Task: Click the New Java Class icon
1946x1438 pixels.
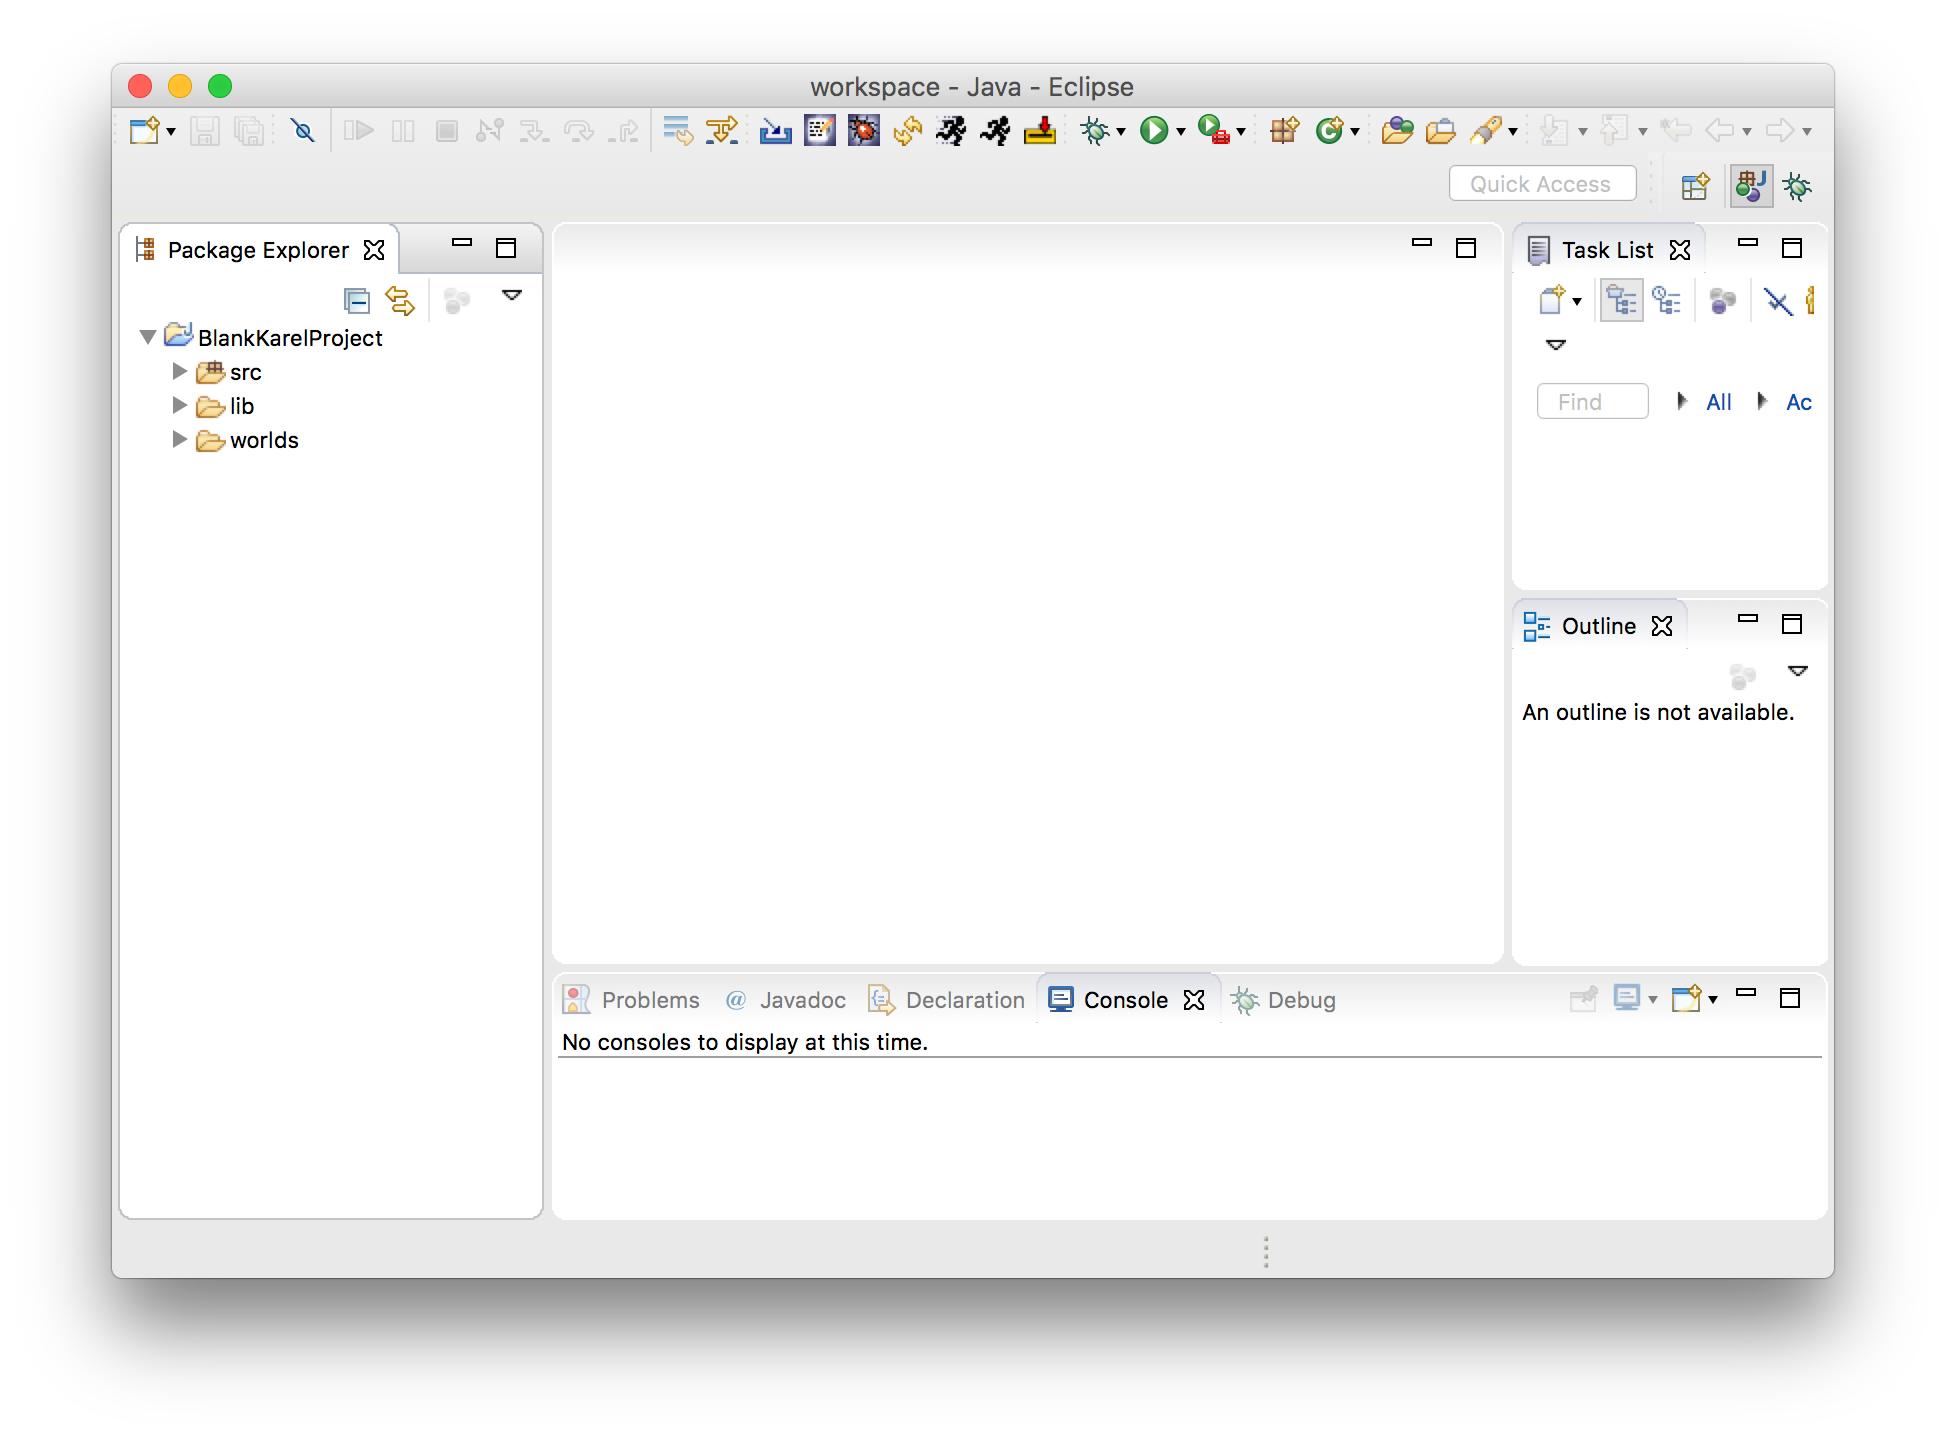Action: (1329, 131)
